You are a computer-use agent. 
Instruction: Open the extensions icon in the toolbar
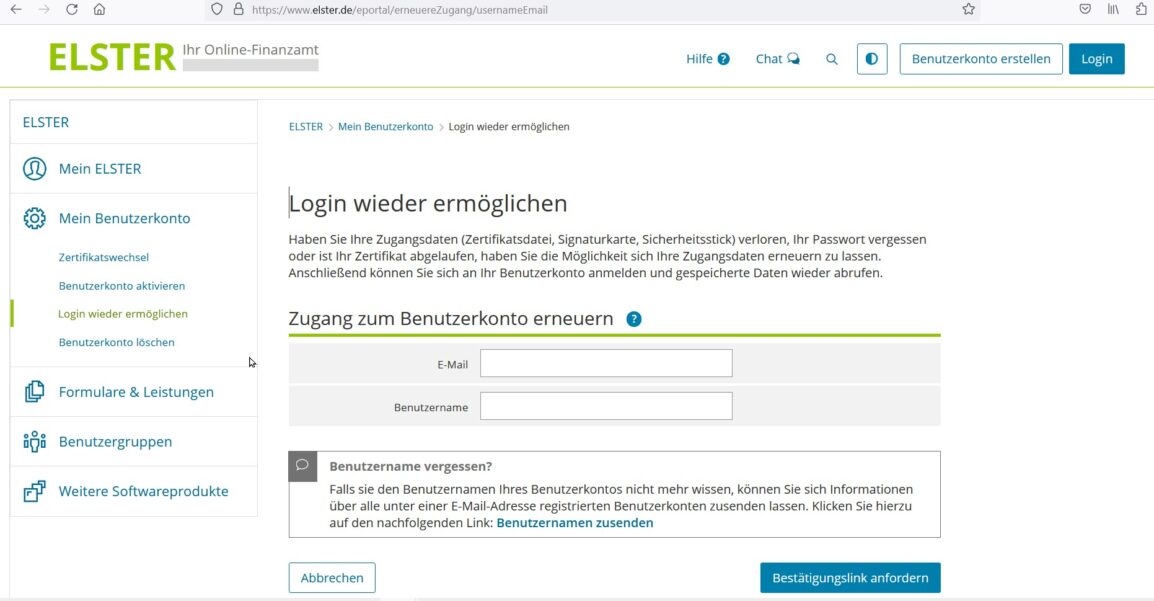pyautogui.click(x=1141, y=10)
